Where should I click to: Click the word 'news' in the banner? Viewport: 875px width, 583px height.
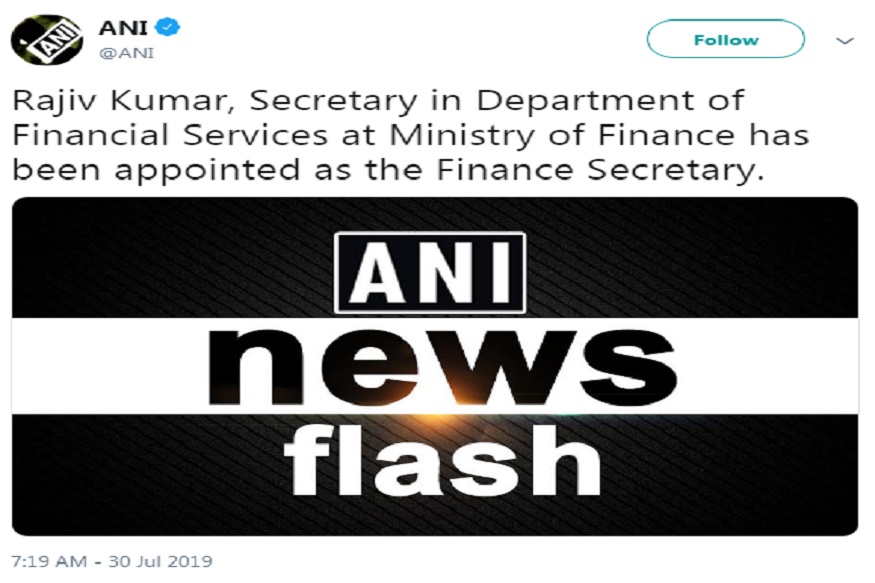[x=442, y=367]
